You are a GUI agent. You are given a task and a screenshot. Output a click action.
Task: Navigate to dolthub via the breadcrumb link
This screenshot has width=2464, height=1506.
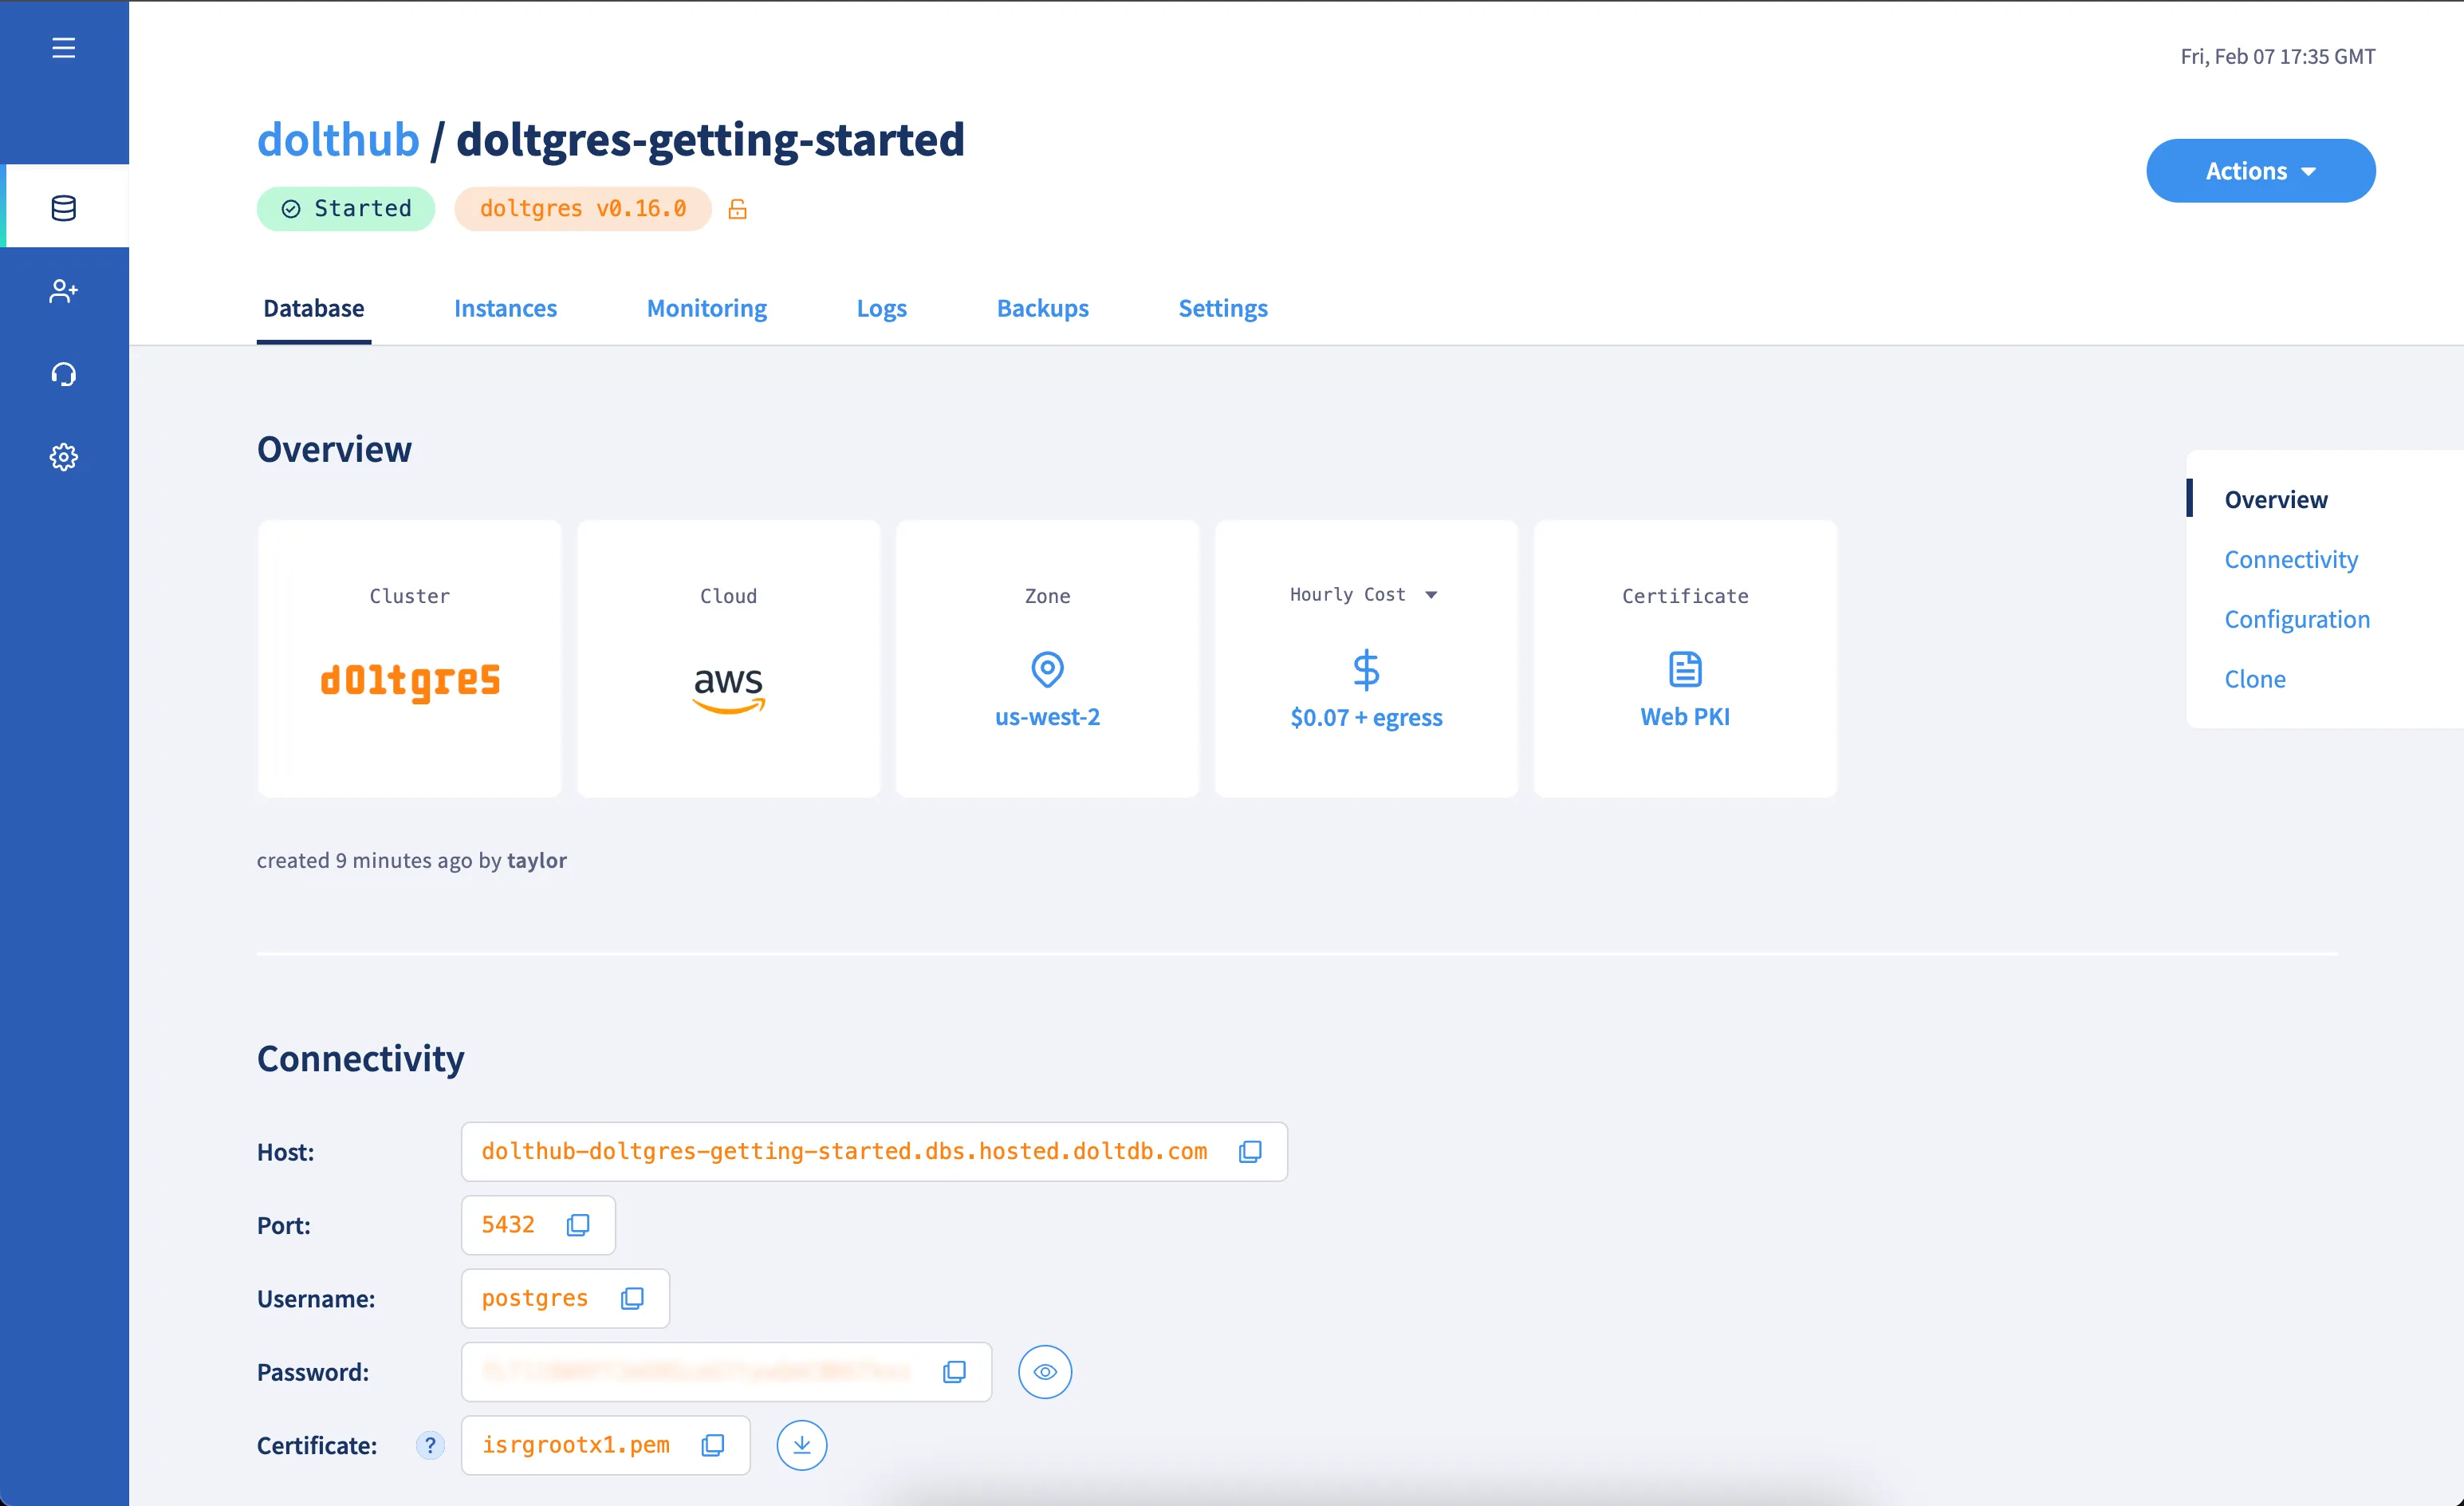337,139
